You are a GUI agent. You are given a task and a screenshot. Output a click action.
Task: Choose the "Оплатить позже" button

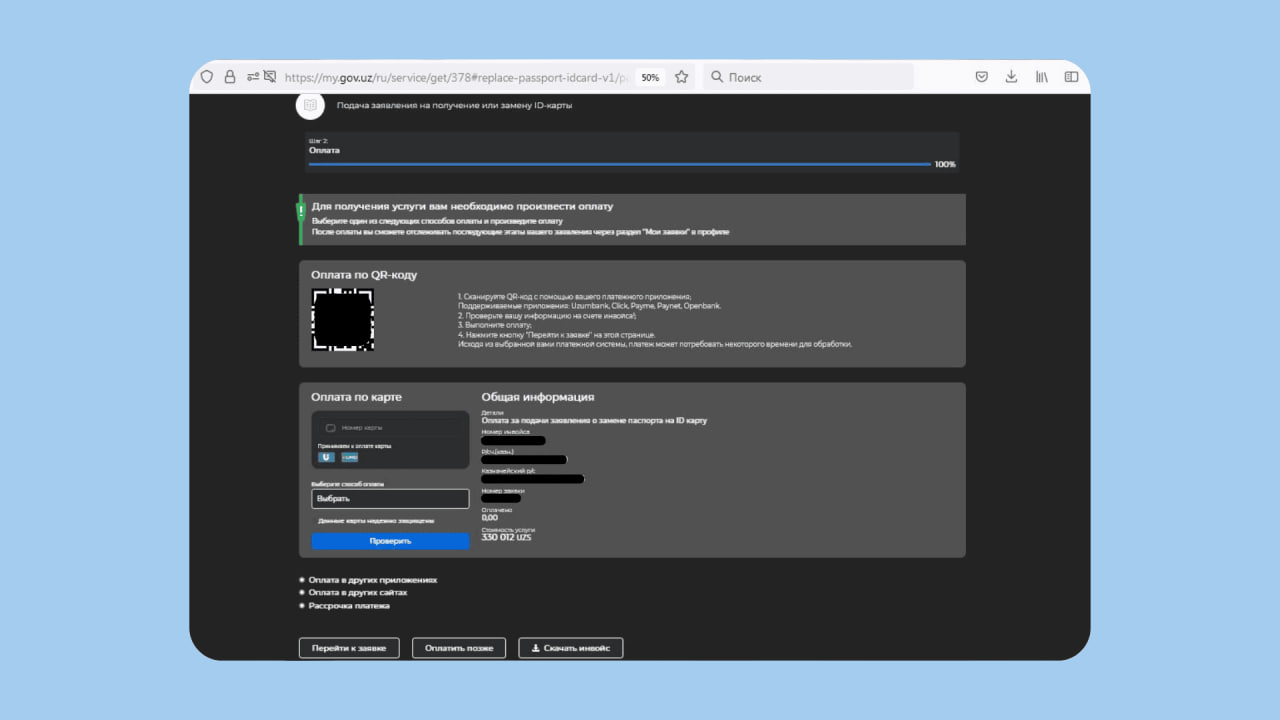(x=459, y=648)
